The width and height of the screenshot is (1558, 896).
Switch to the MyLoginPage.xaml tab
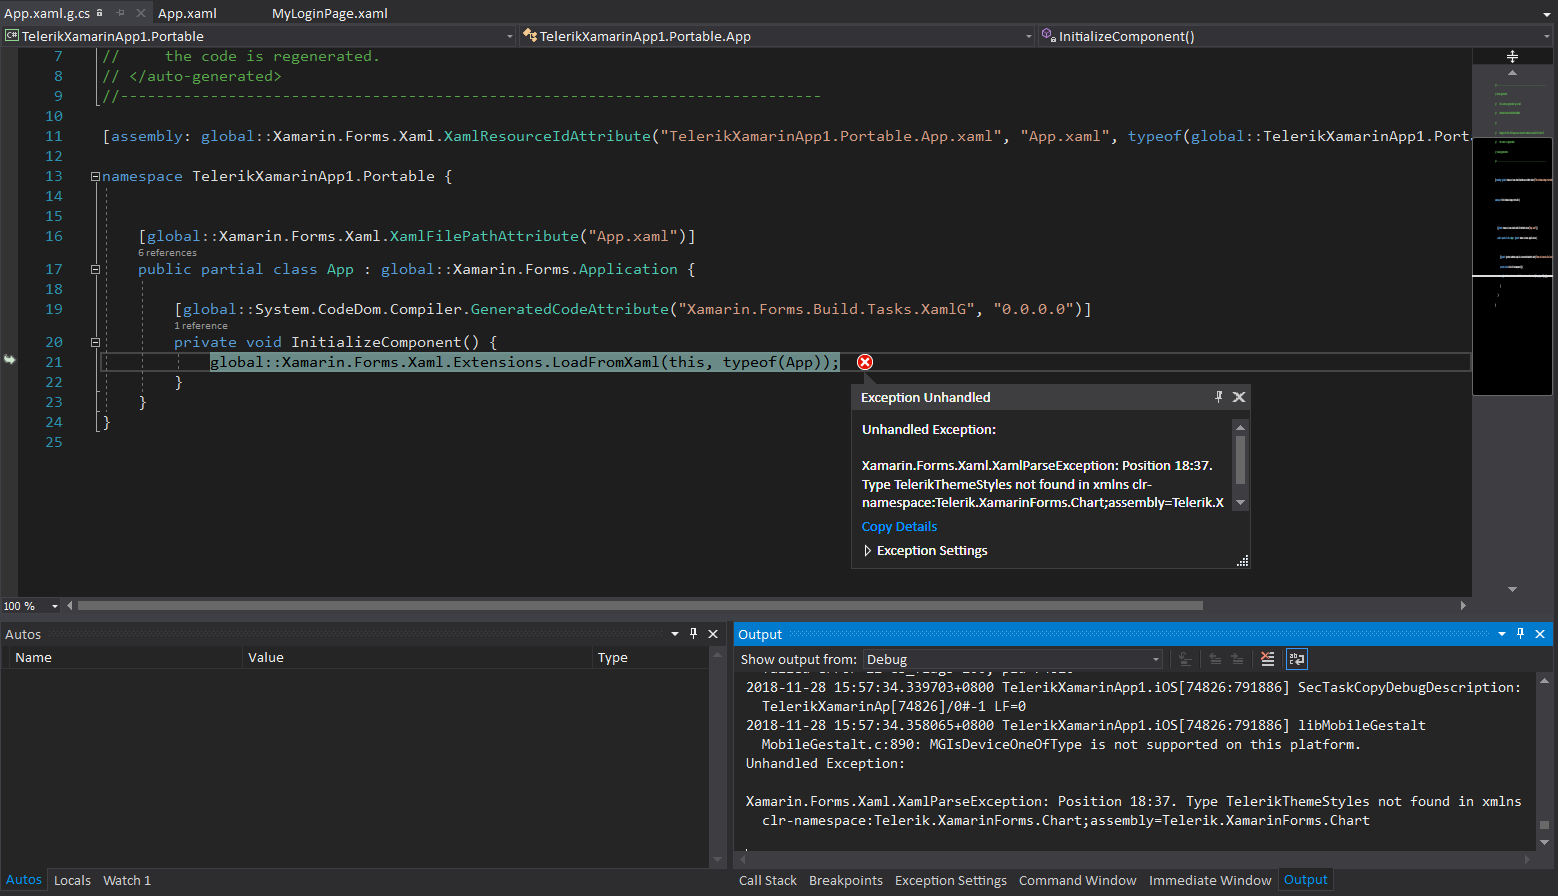click(x=329, y=13)
